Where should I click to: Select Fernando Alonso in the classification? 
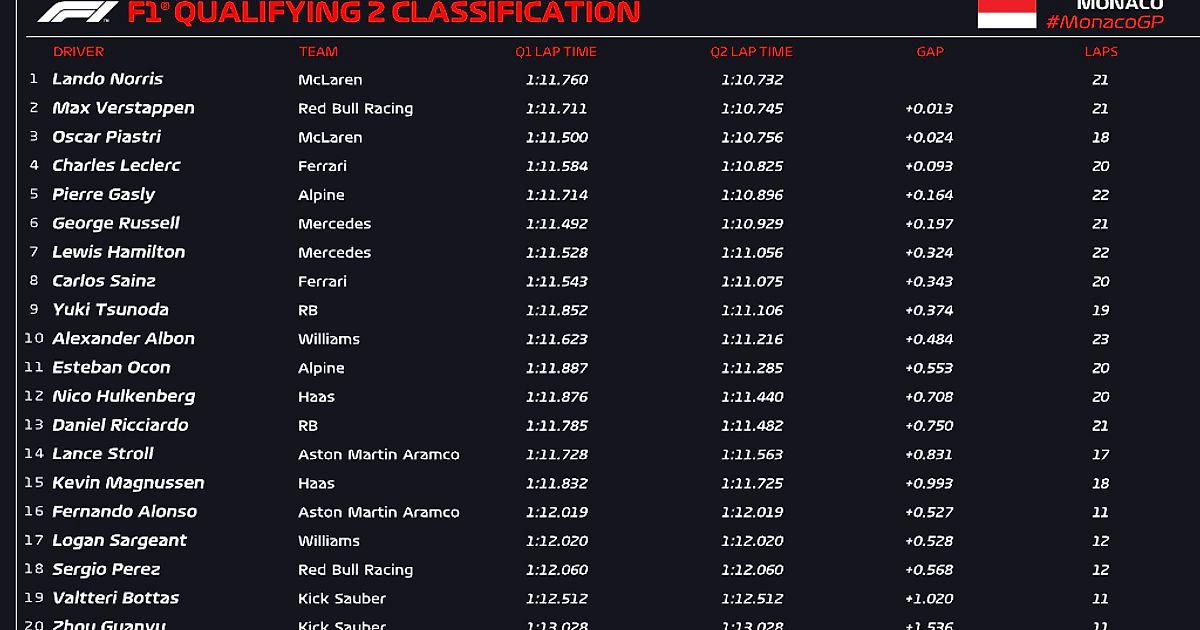point(124,512)
